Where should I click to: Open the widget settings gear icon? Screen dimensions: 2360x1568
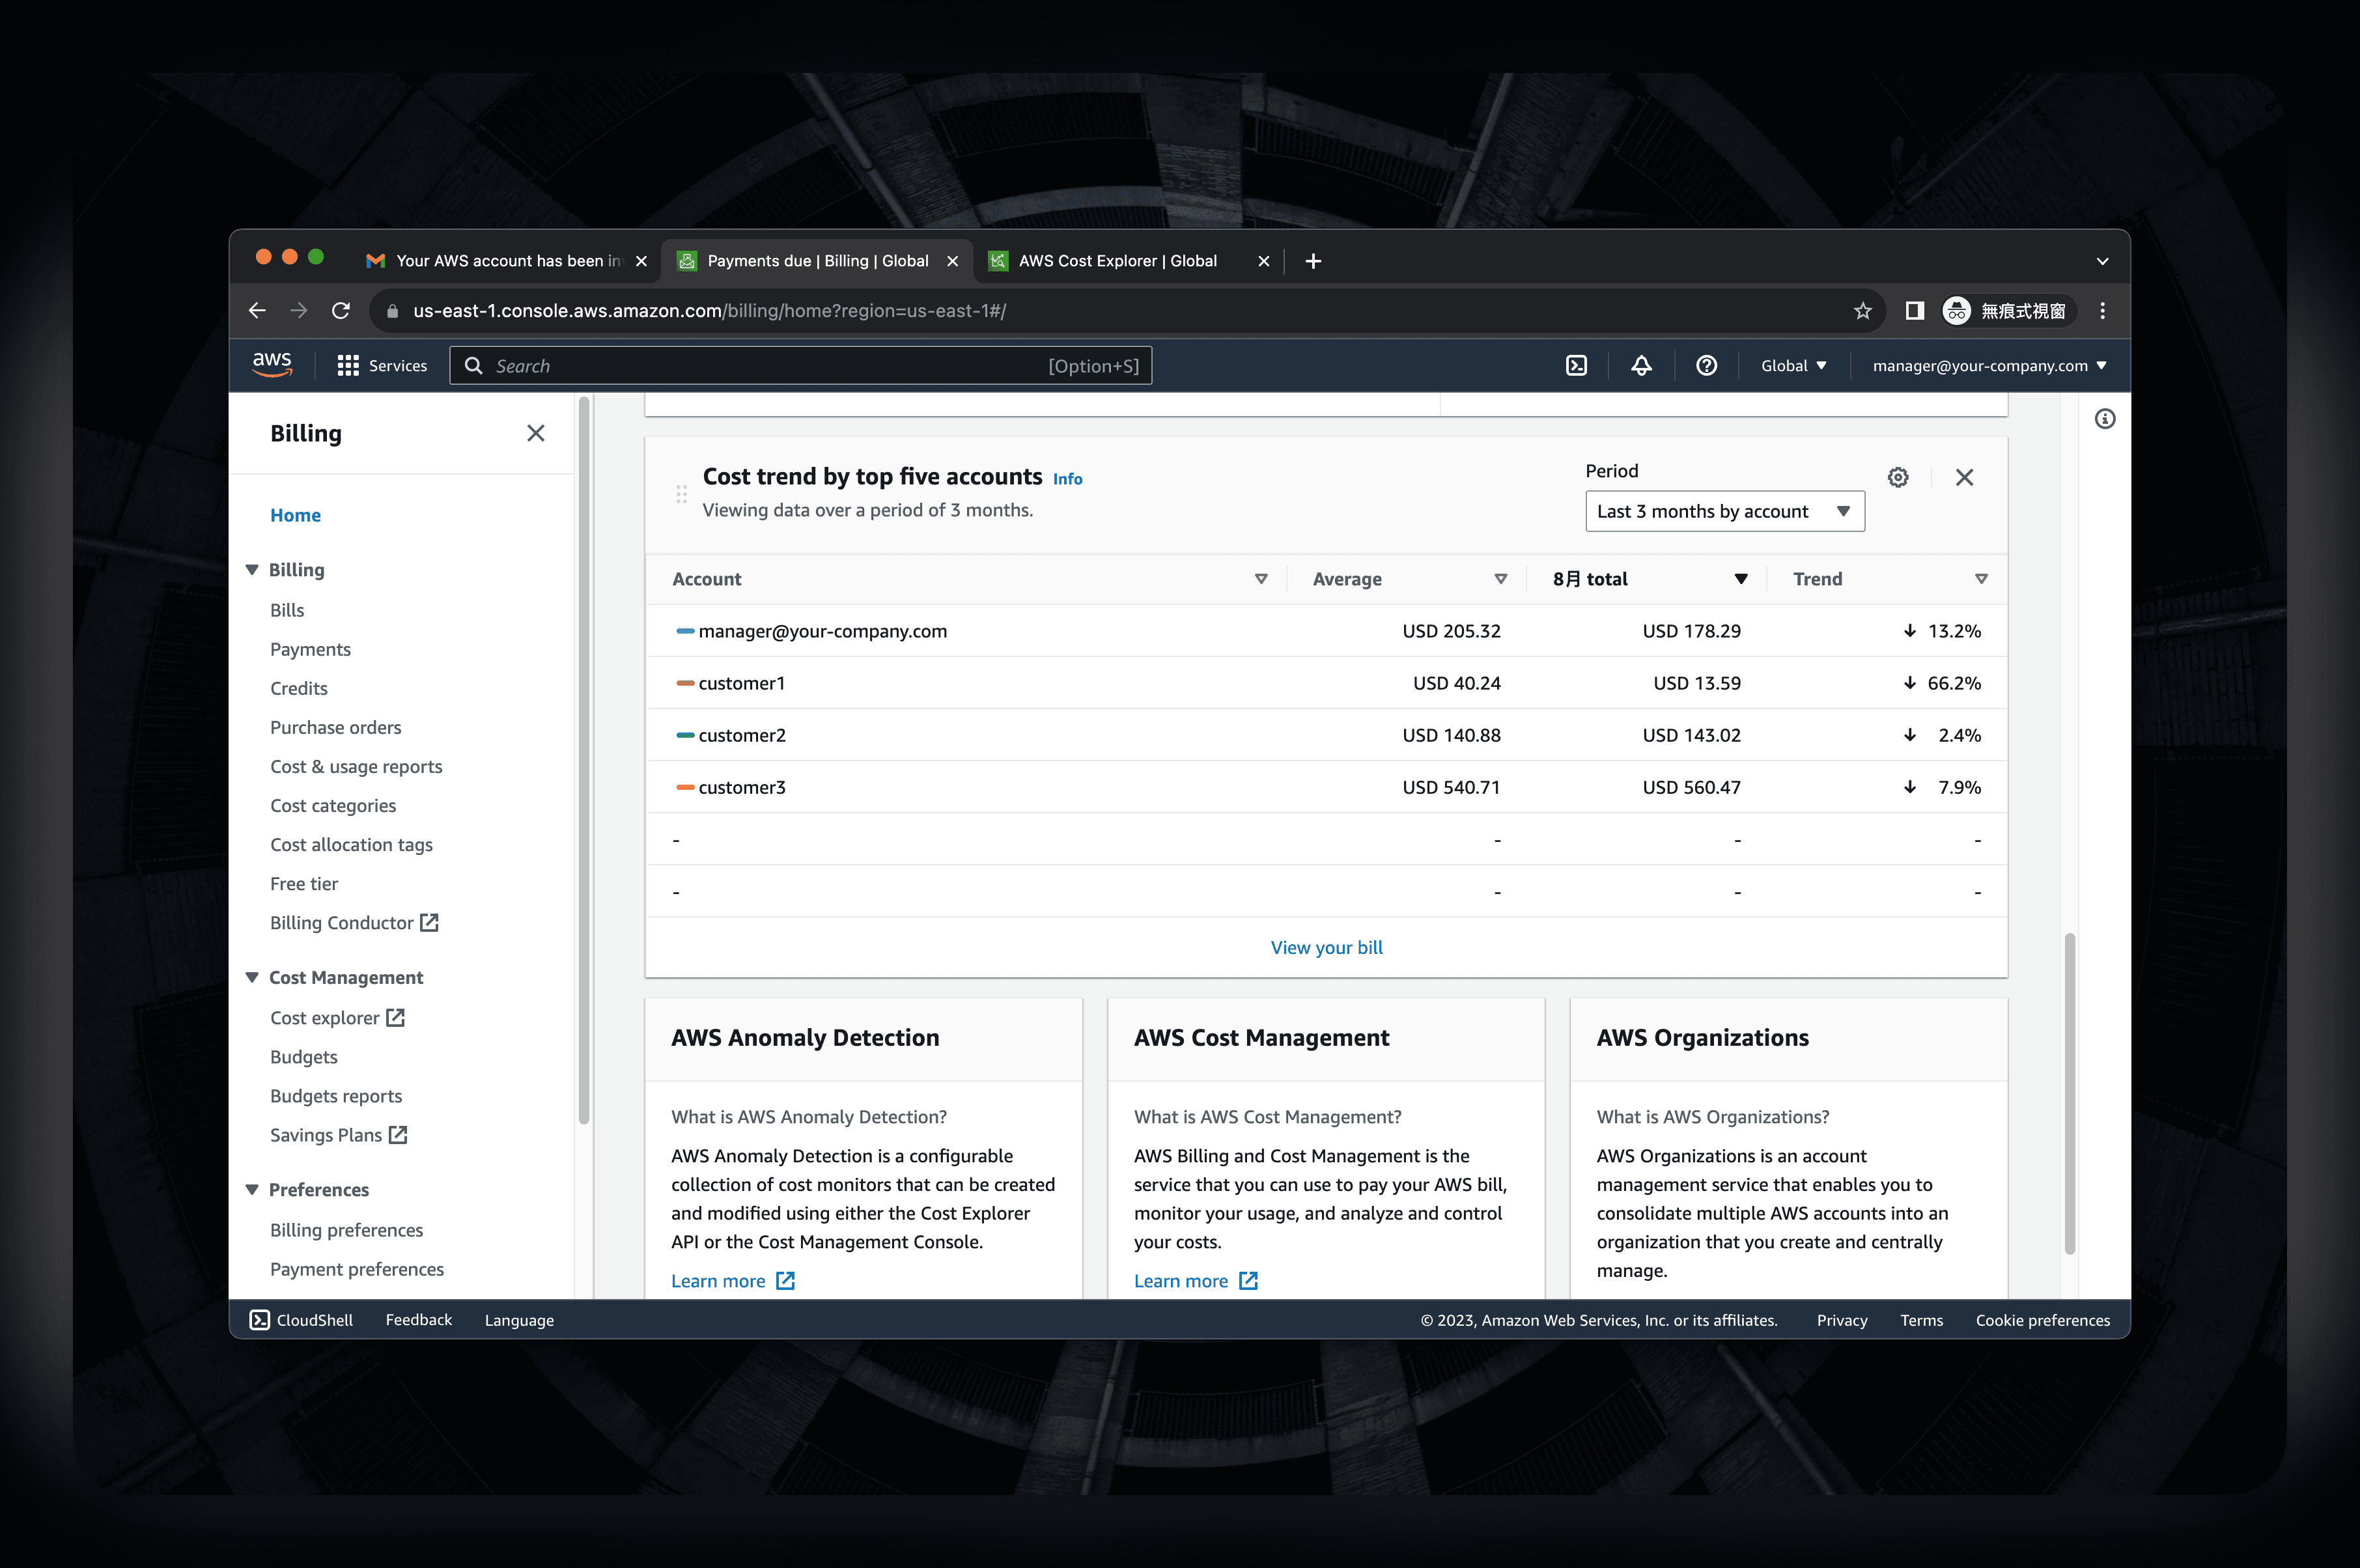1898,477
